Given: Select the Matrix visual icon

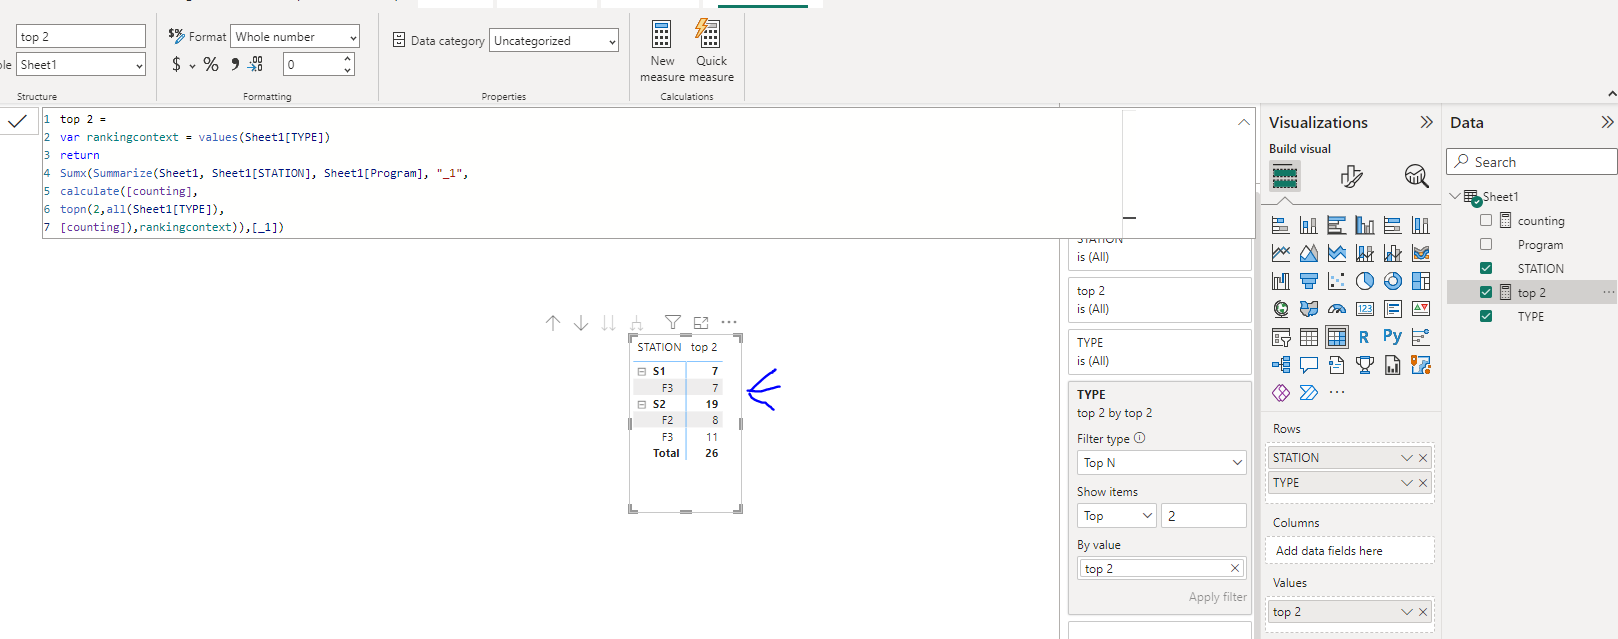Looking at the screenshot, I should pyautogui.click(x=1337, y=337).
